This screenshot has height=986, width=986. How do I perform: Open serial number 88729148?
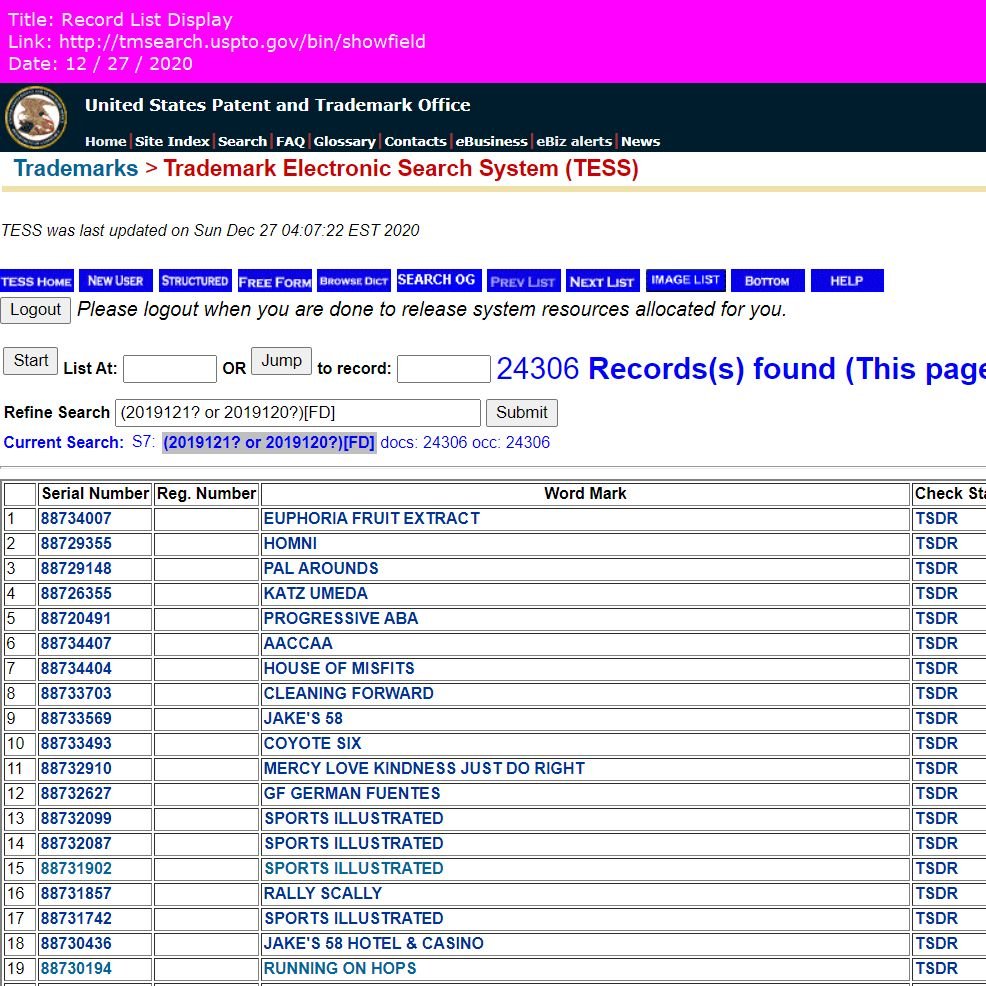click(76, 568)
